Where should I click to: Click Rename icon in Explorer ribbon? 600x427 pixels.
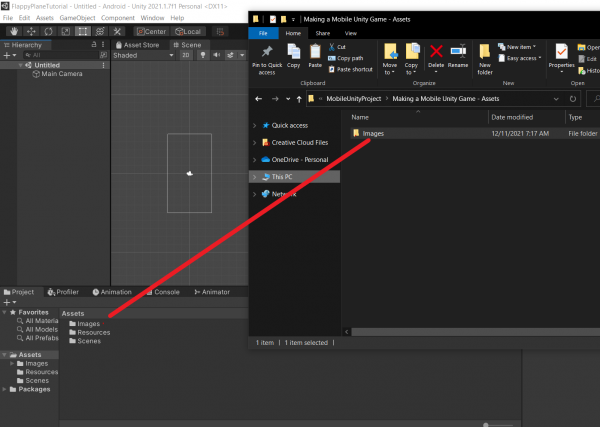point(458,51)
